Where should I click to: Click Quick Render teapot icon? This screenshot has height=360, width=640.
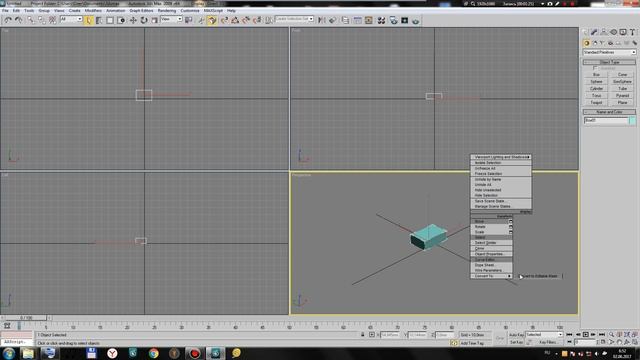pyautogui.click(x=416, y=20)
